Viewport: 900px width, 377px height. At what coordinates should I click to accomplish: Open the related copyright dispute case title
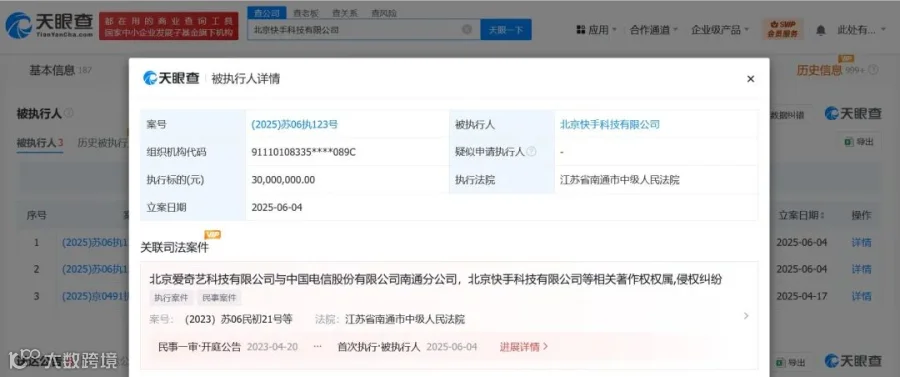point(435,279)
